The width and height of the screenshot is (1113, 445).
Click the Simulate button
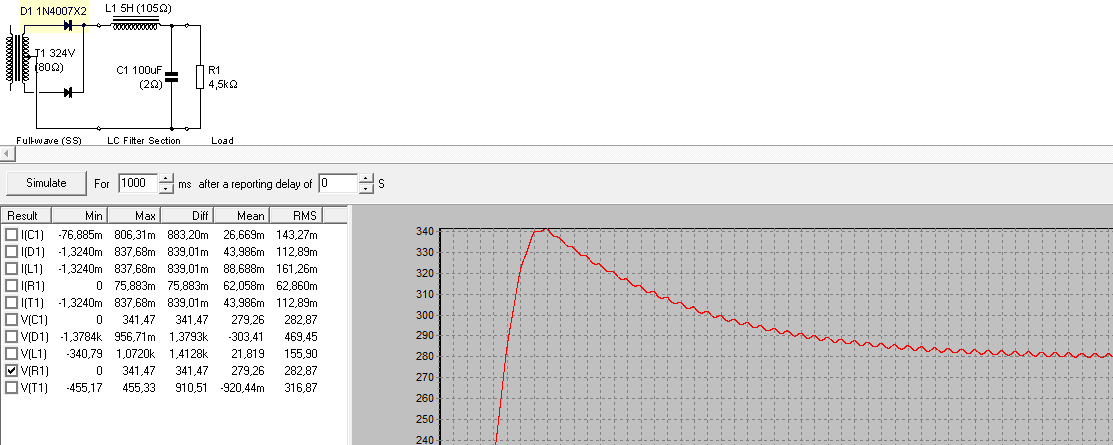point(46,183)
